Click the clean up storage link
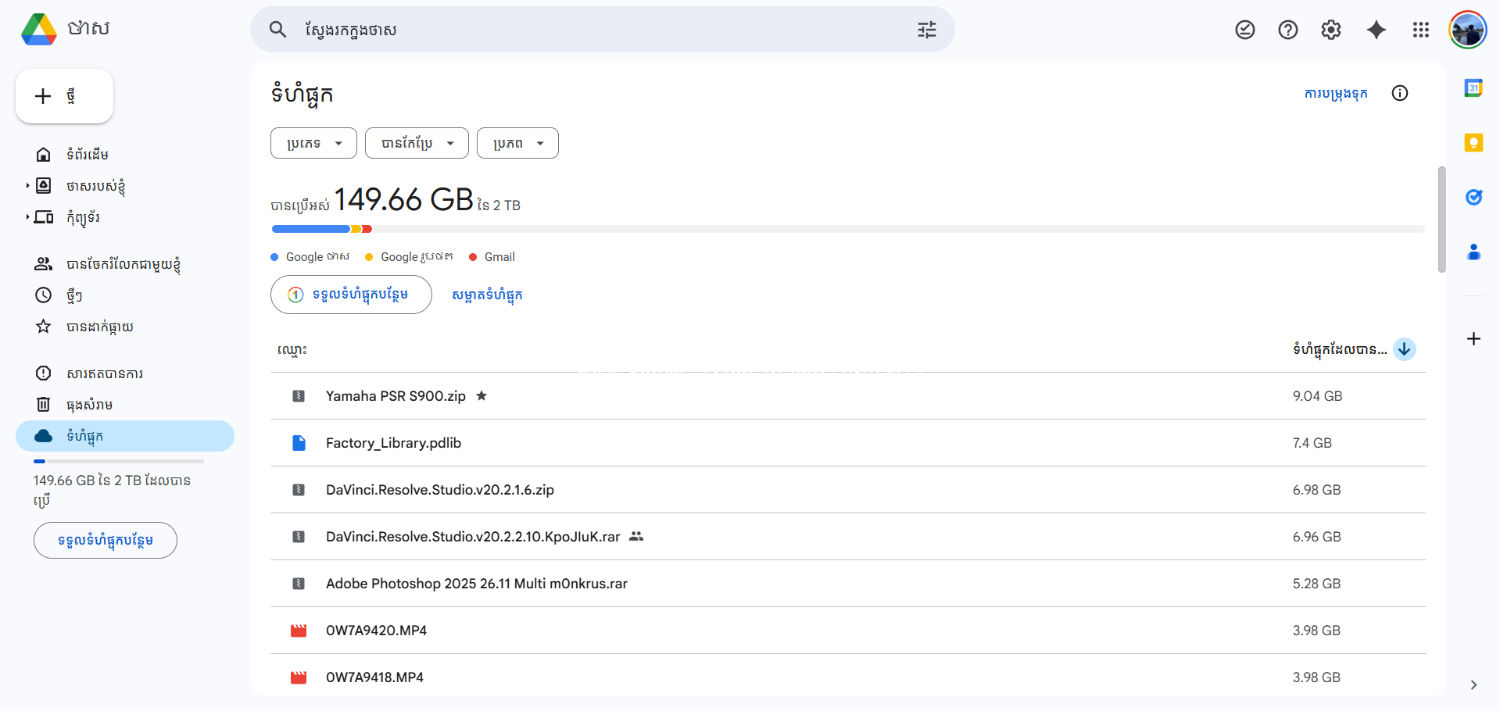This screenshot has height=711, width=1500. tap(487, 295)
